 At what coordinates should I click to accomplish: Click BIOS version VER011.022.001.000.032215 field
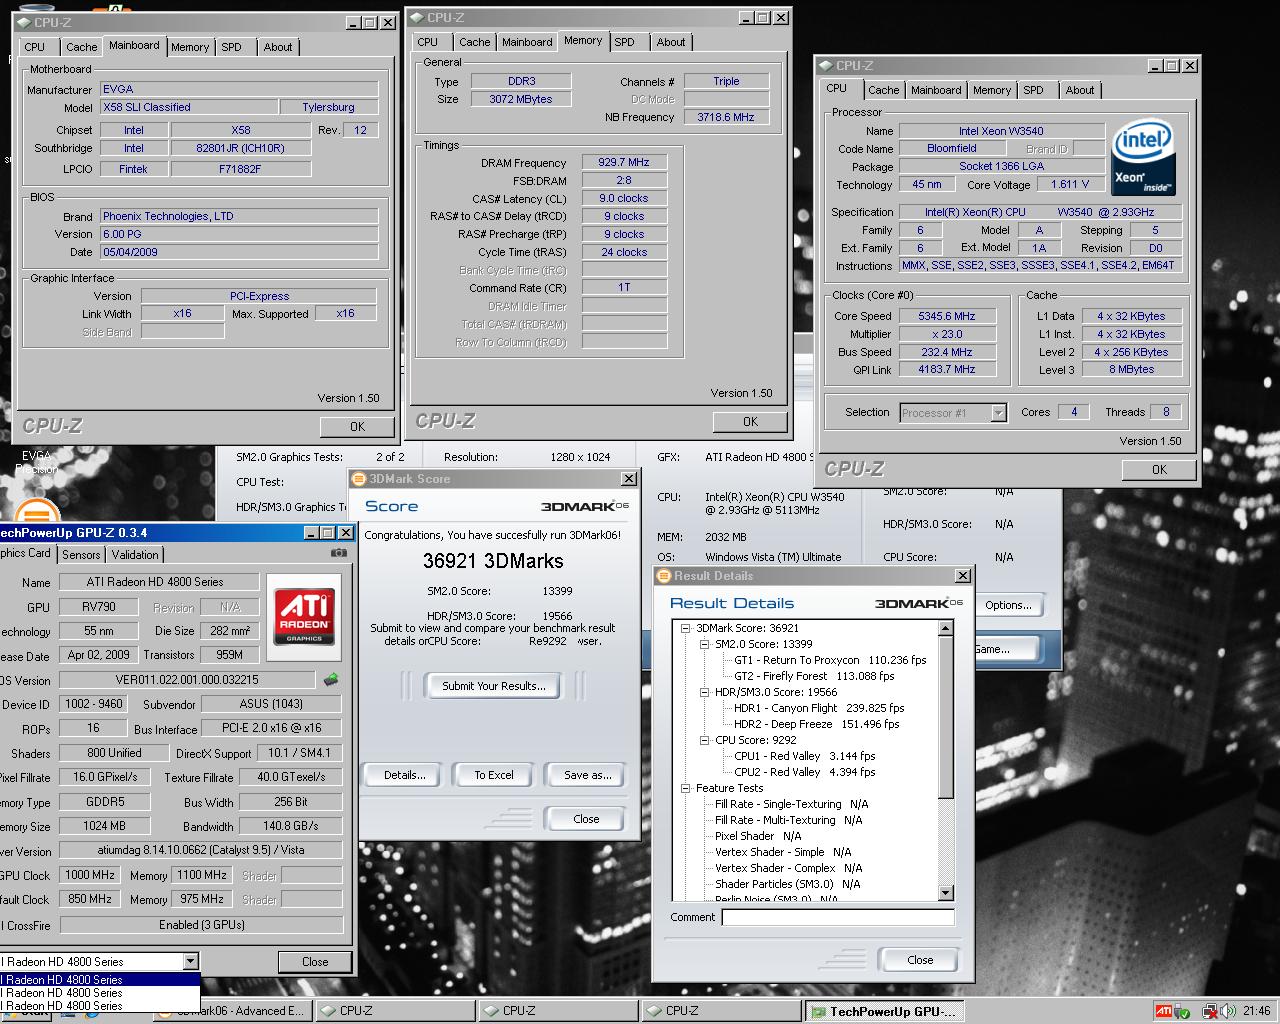(x=187, y=680)
